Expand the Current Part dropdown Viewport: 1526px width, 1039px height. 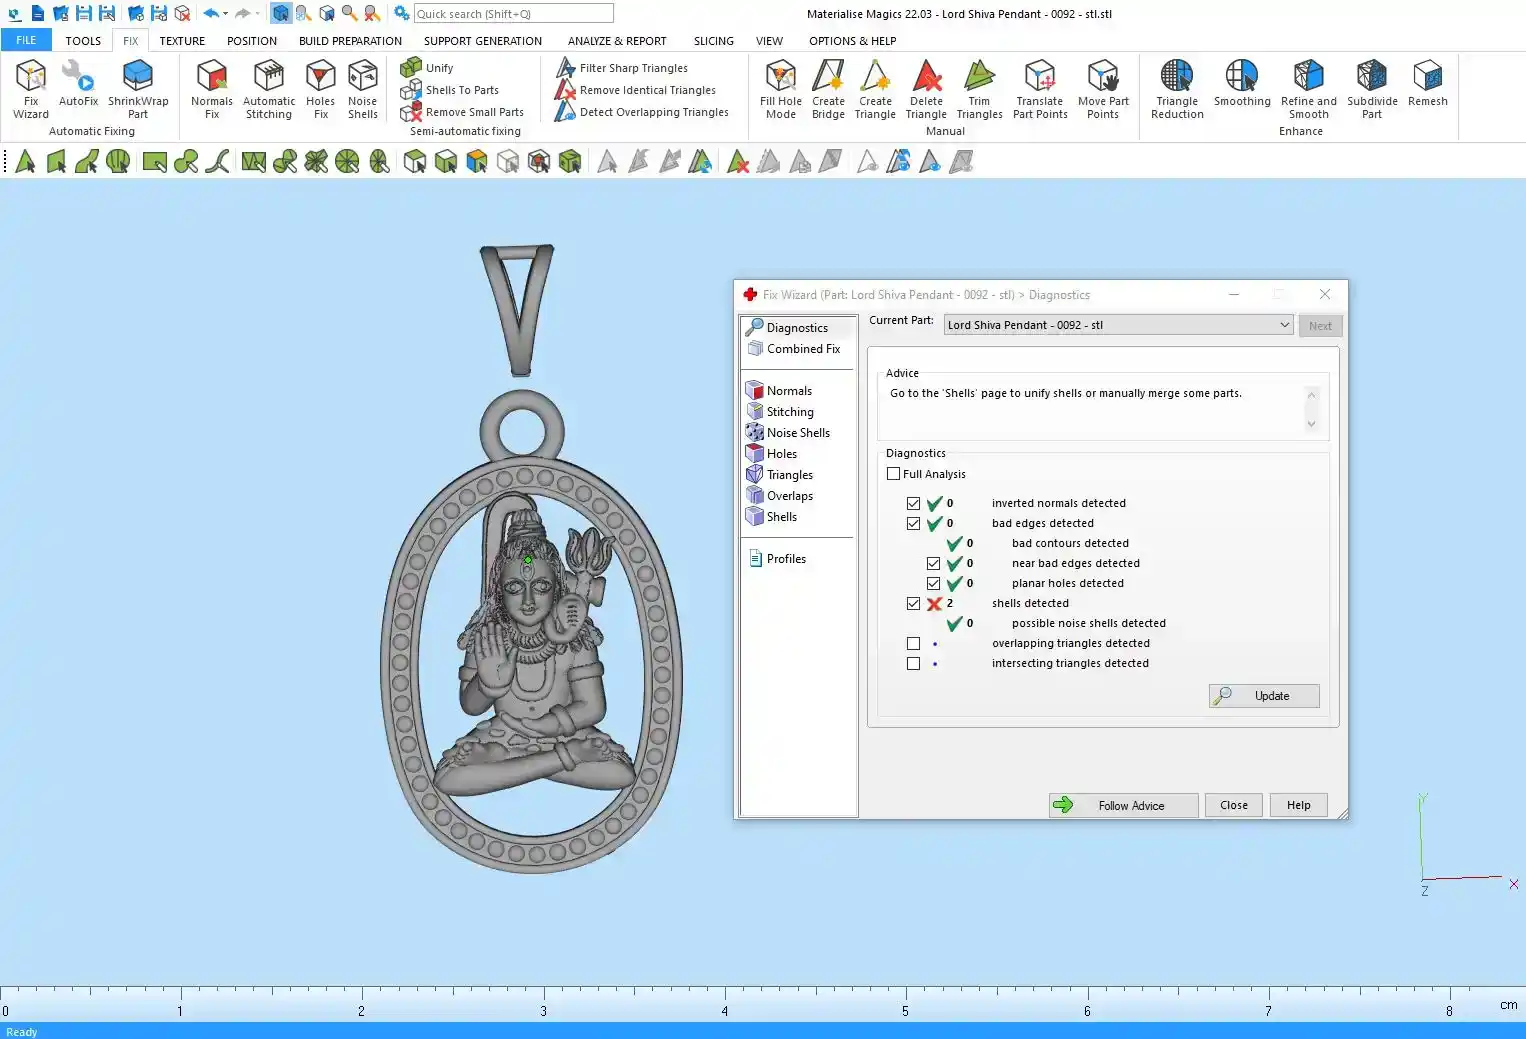tap(1284, 325)
